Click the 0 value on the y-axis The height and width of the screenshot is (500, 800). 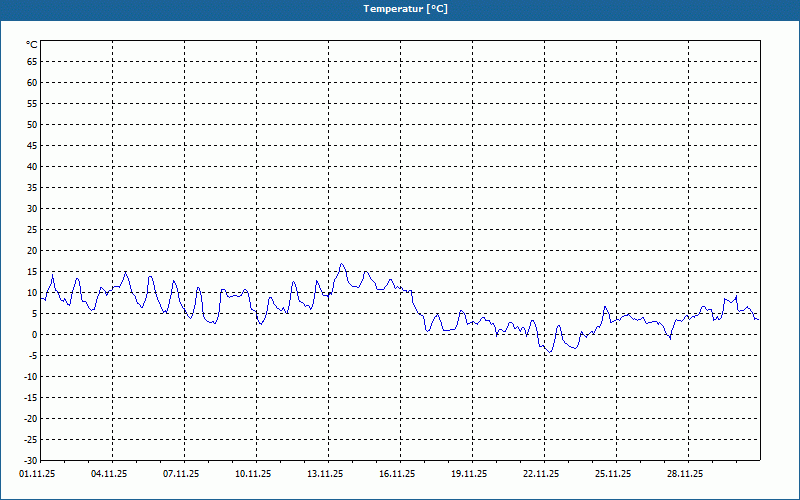[35, 335]
